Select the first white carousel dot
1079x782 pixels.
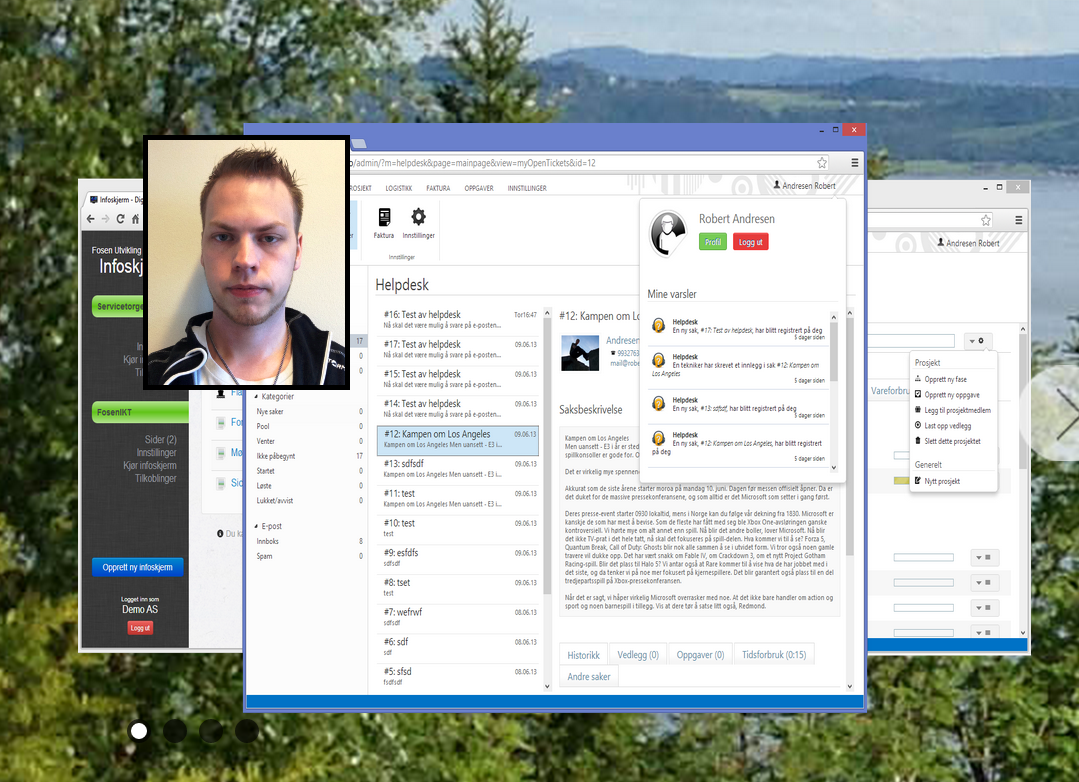tap(139, 731)
